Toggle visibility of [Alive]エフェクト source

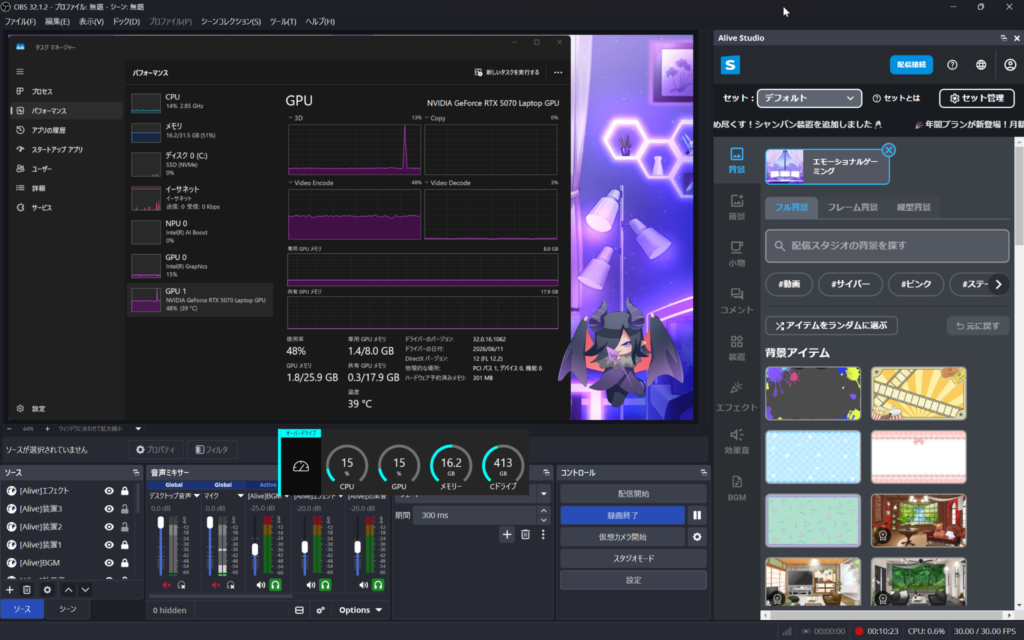tap(109, 490)
